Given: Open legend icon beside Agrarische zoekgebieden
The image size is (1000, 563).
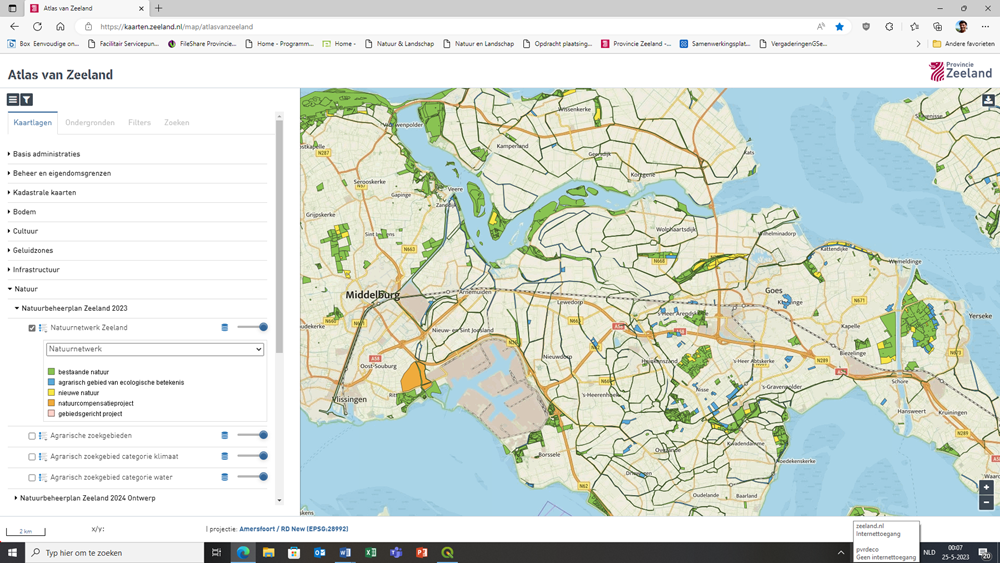Looking at the screenshot, I should [x=43, y=436].
